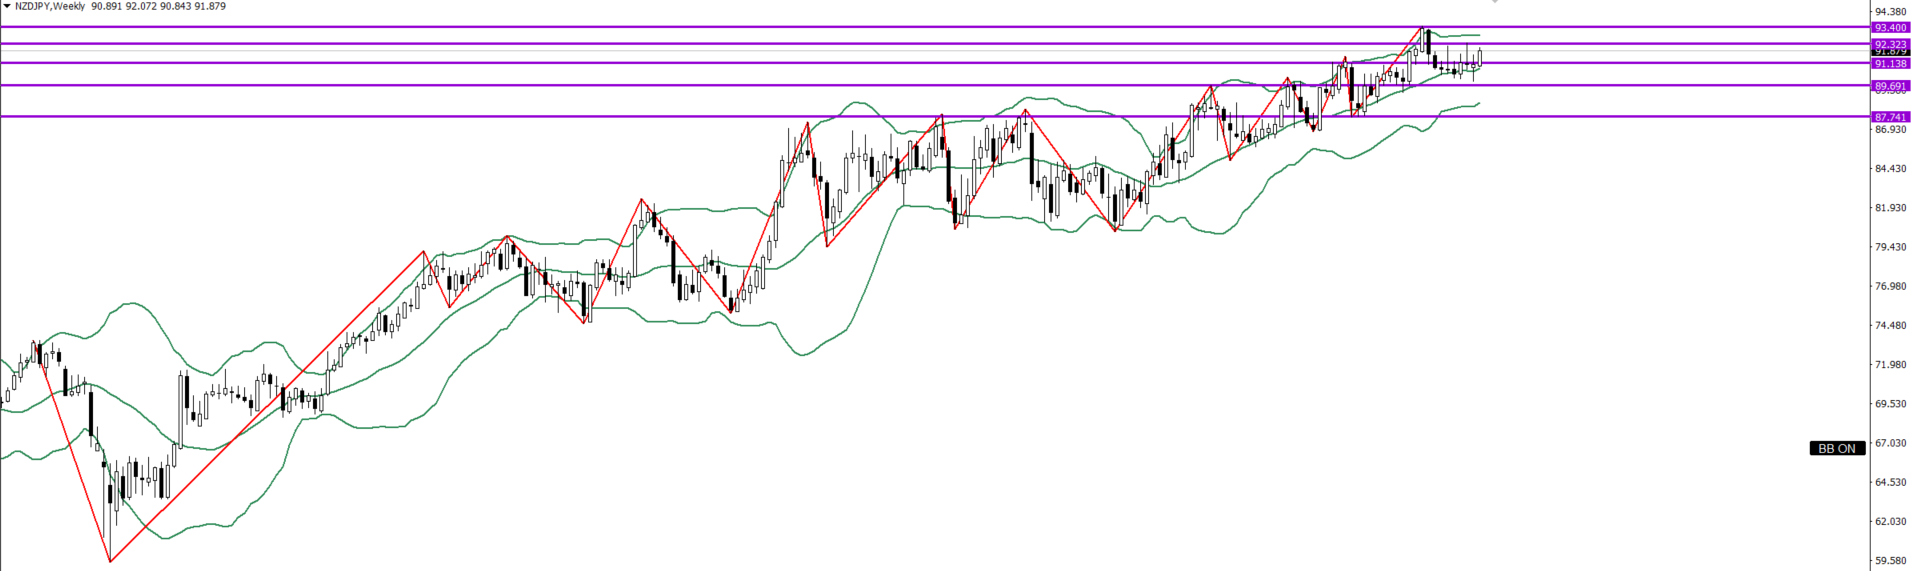The image size is (1915, 571).
Task: Select the purple 87.741 price label
Action: click(x=1890, y=117)
